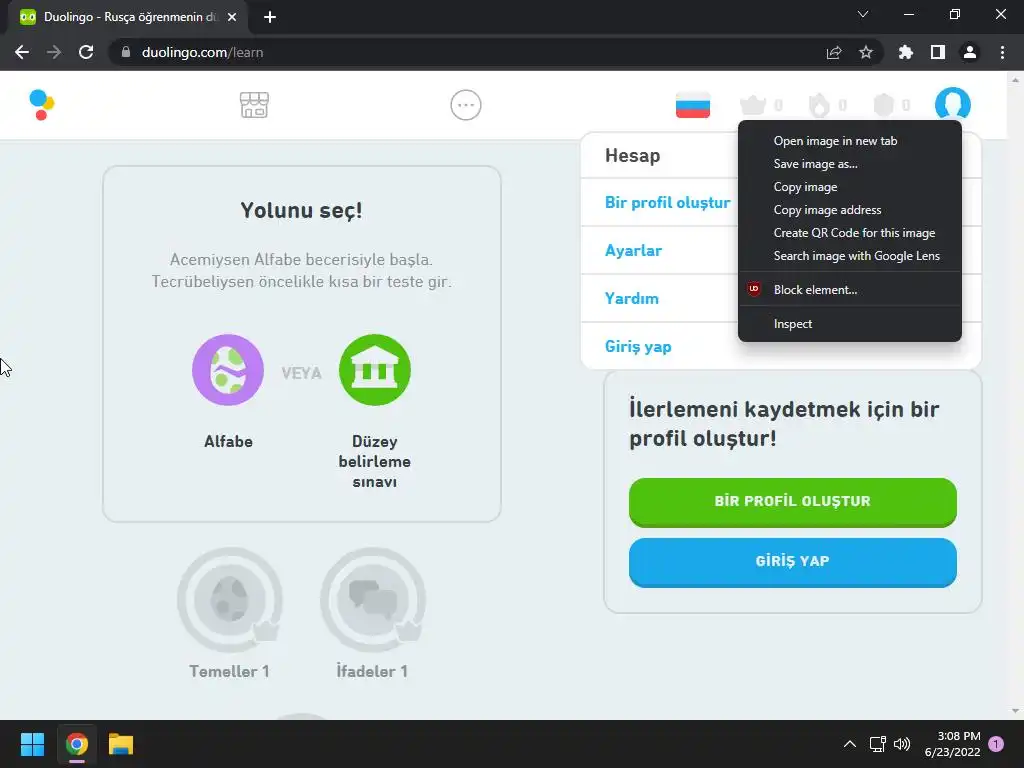
Task: Open the Ayarlar settings link
Action: pos(633,250)
